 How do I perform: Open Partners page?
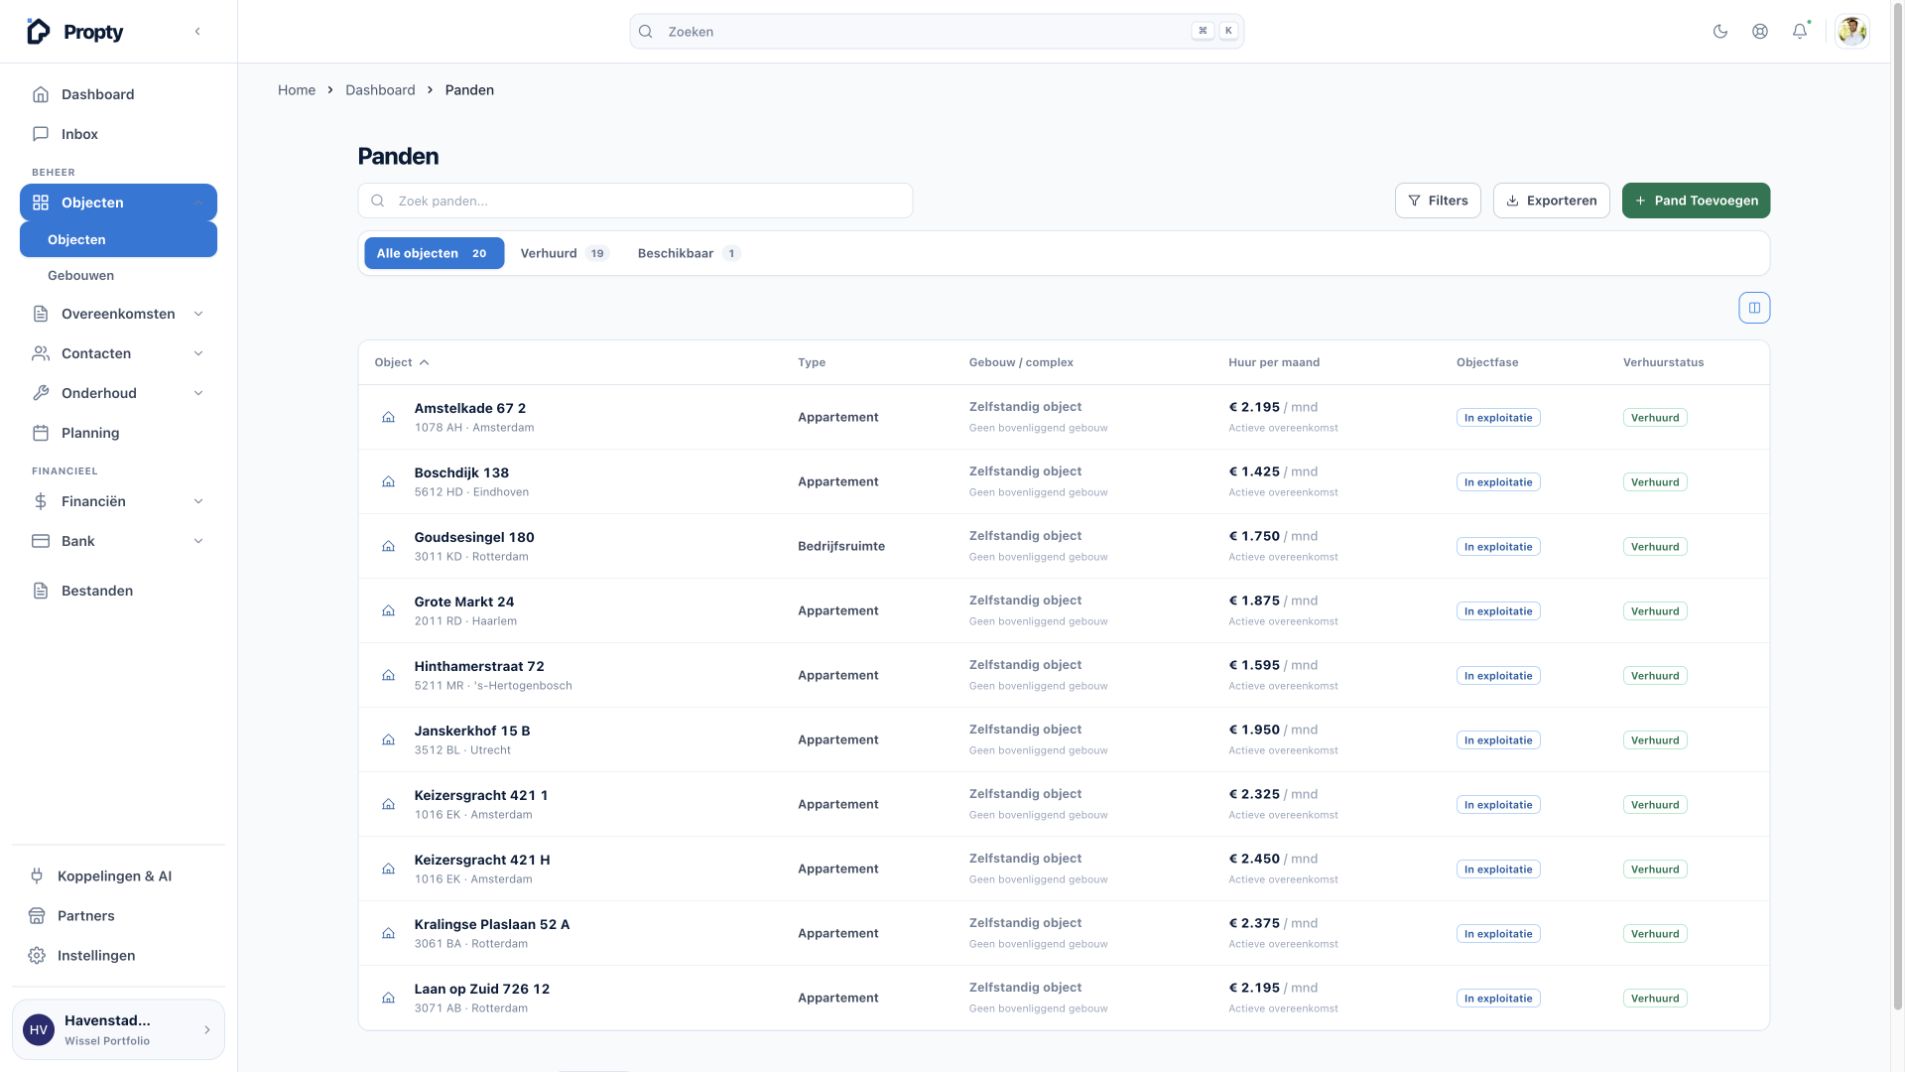118,916
